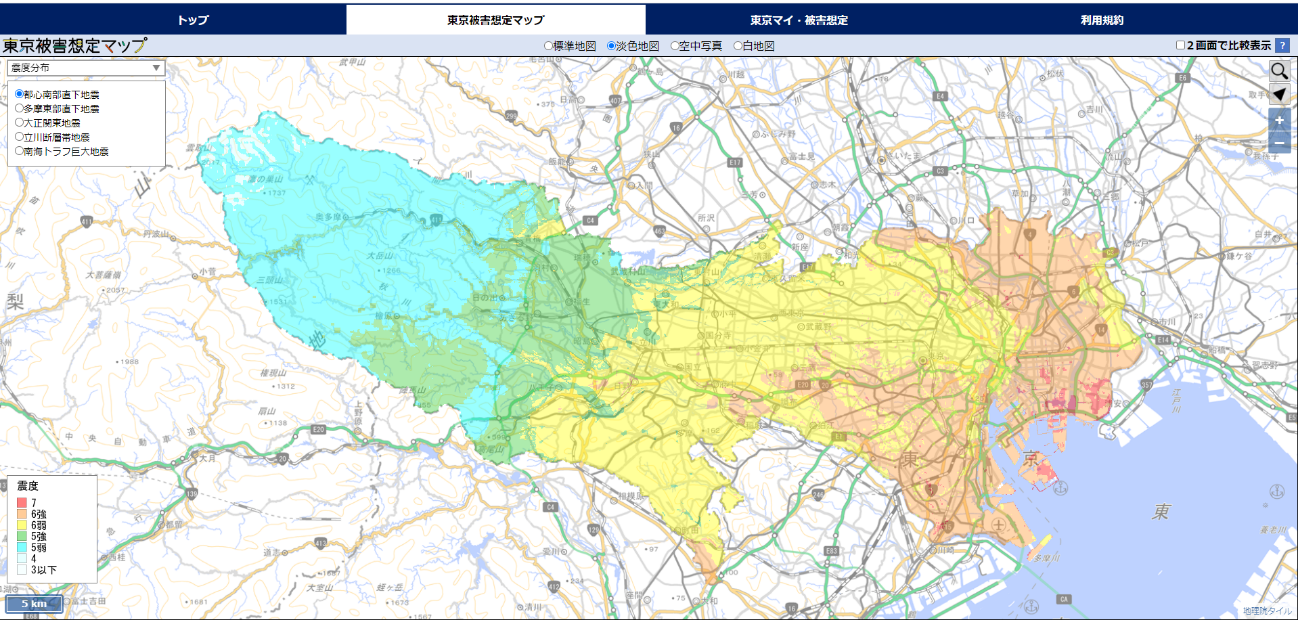The height and width of the screenshot is (620, 1298).
Task: Click the 震度 legend heading
Action: 28,485
